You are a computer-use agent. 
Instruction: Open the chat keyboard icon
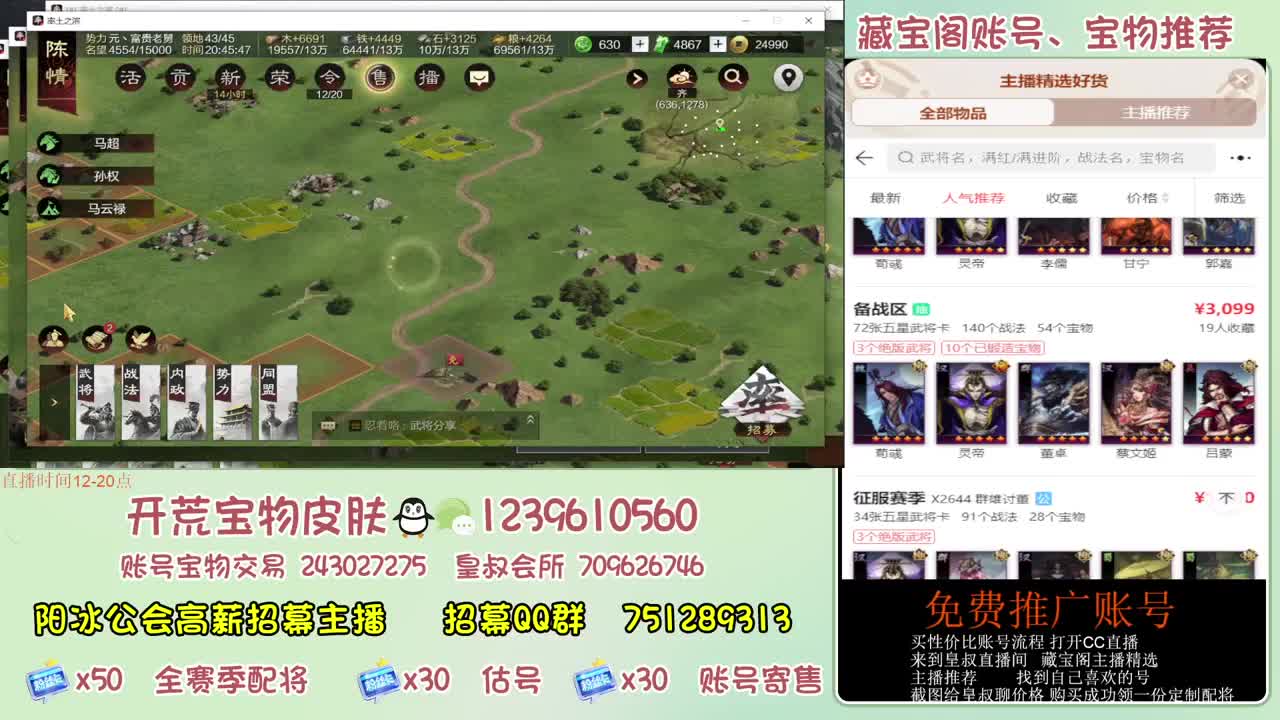coord(328,425)
